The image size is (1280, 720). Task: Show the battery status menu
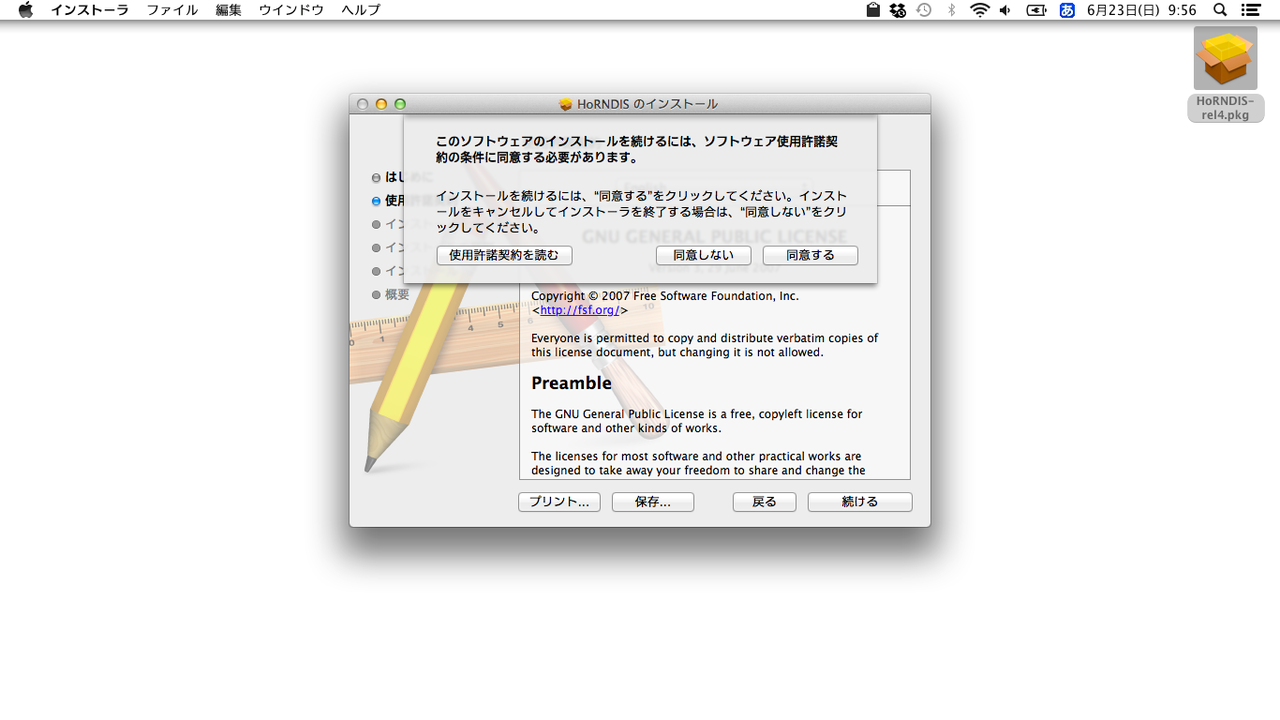point(1036,10)
